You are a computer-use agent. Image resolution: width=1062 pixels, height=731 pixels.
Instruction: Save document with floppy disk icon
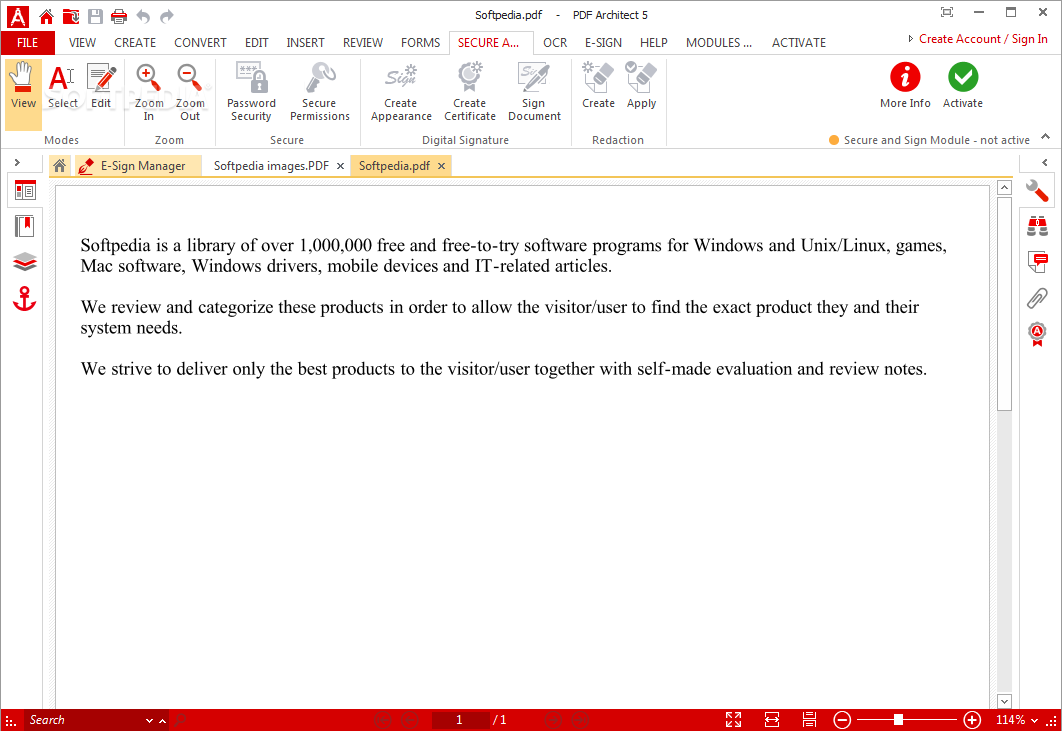tap(95, 16)
